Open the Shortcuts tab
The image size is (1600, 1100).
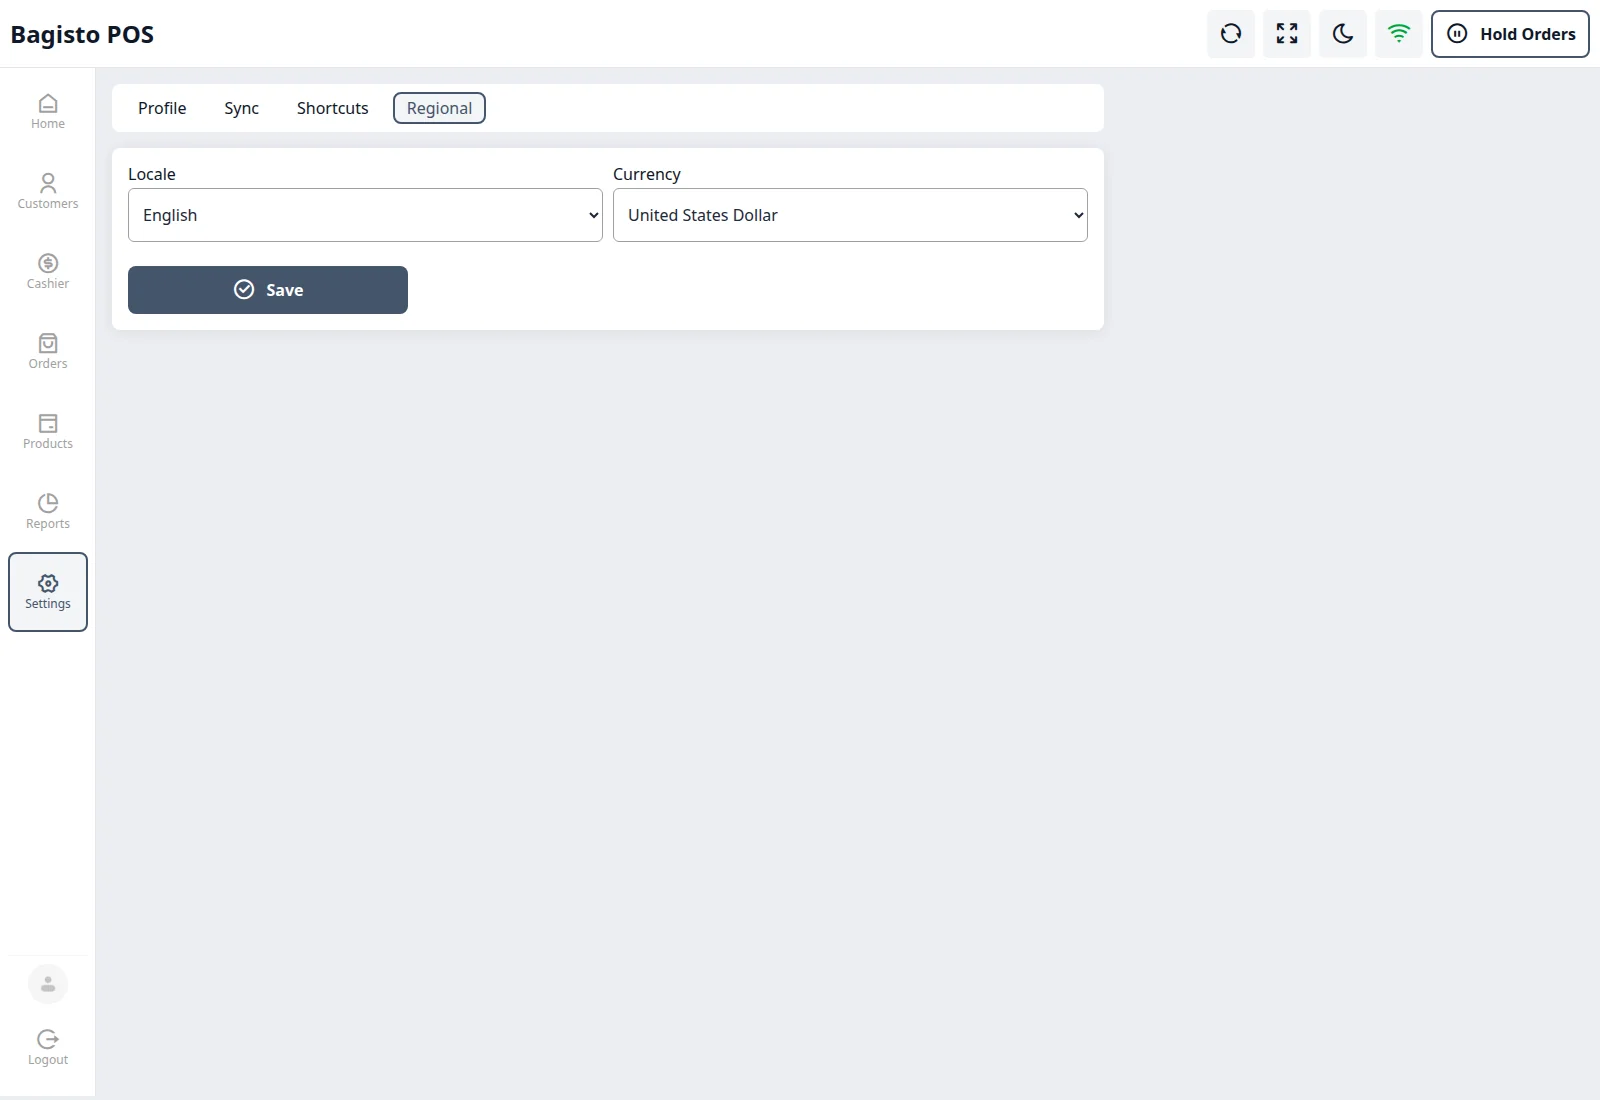click(332, 108)
